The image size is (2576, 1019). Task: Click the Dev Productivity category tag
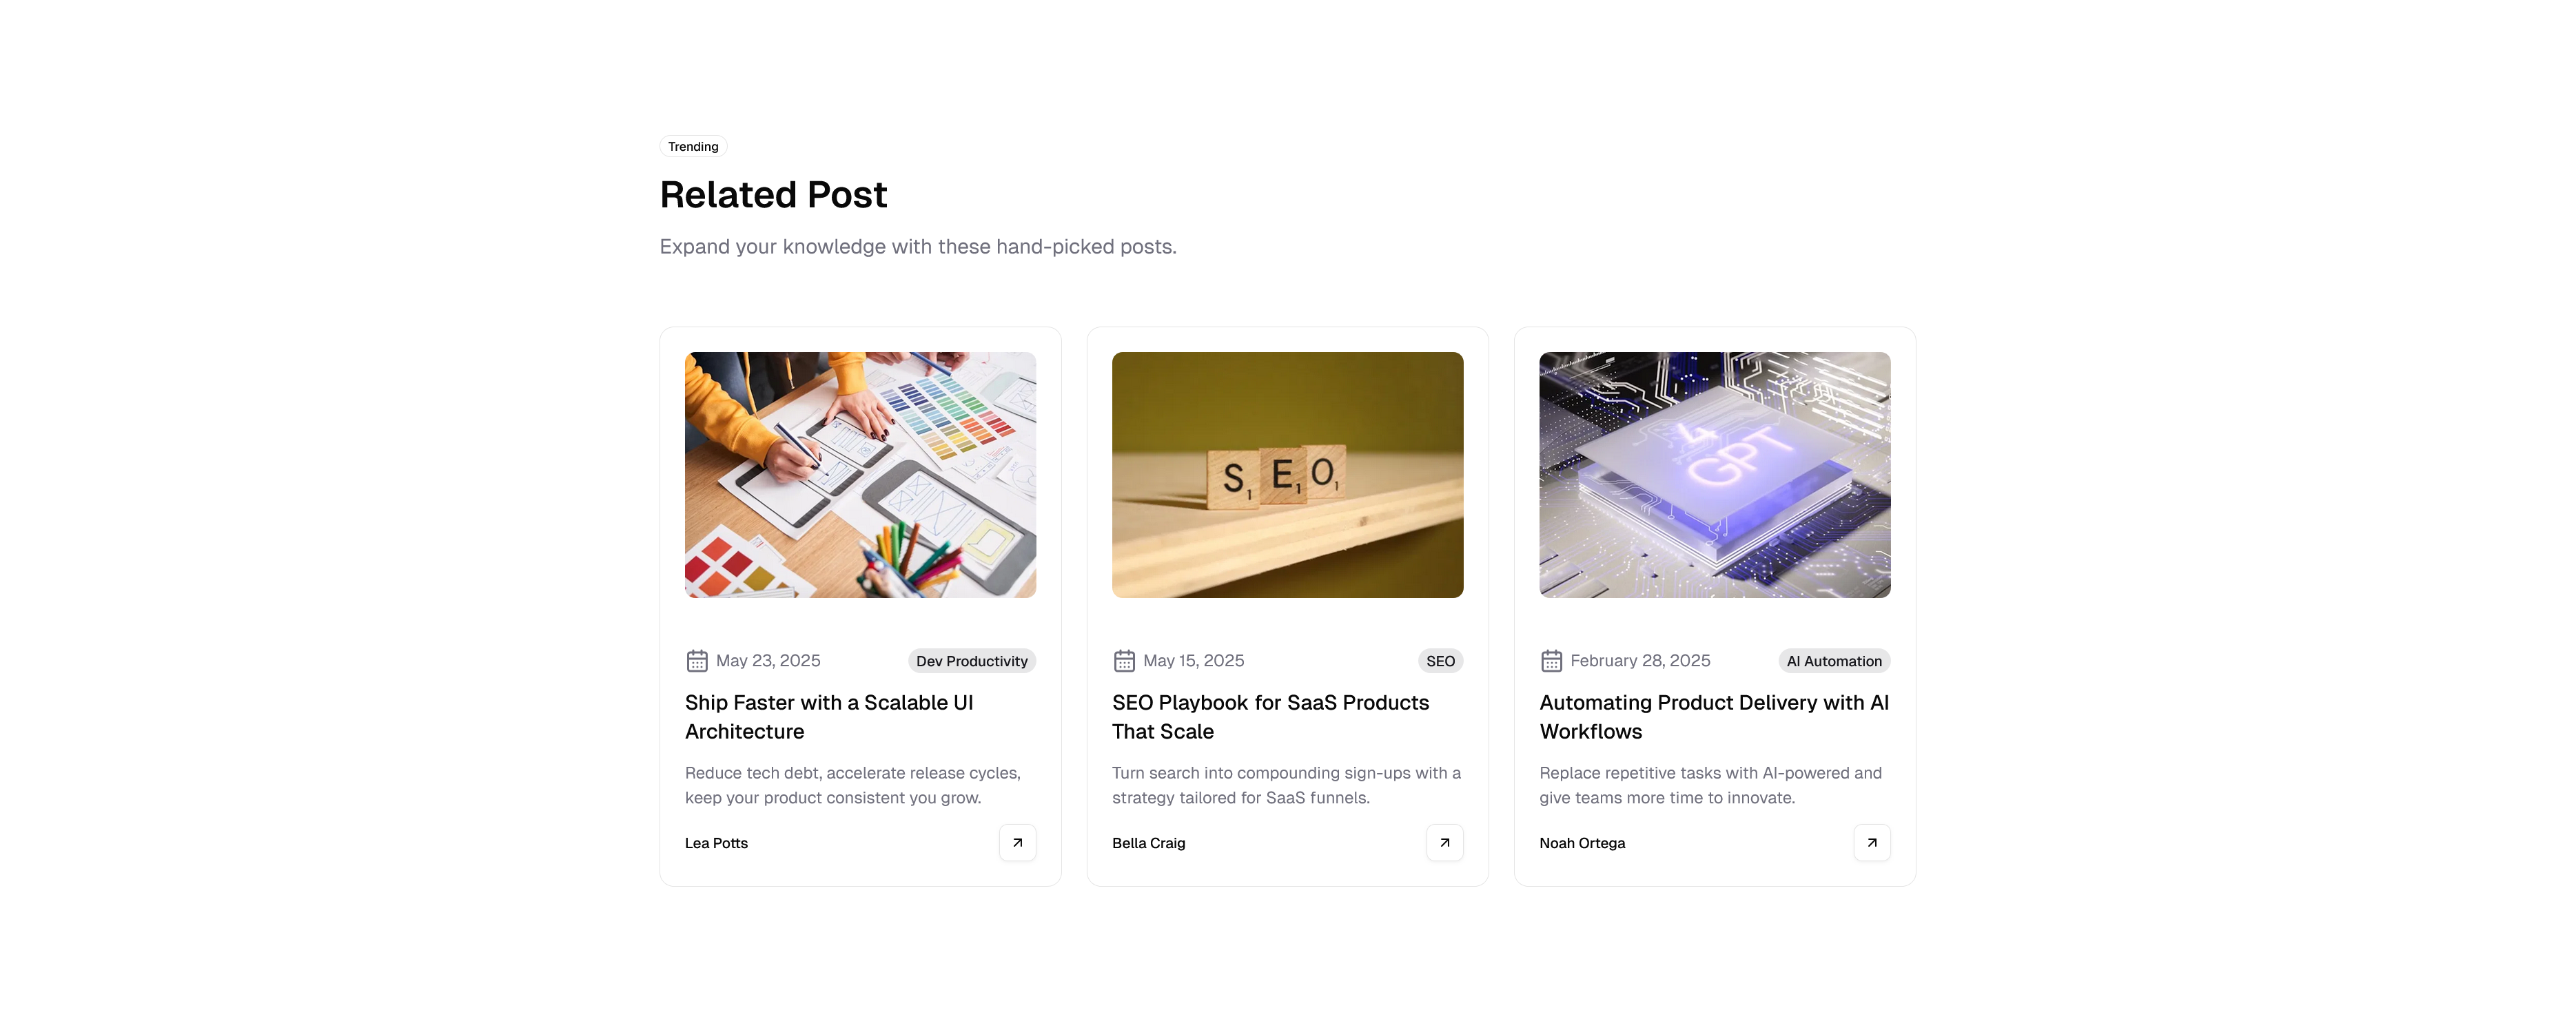971,661
